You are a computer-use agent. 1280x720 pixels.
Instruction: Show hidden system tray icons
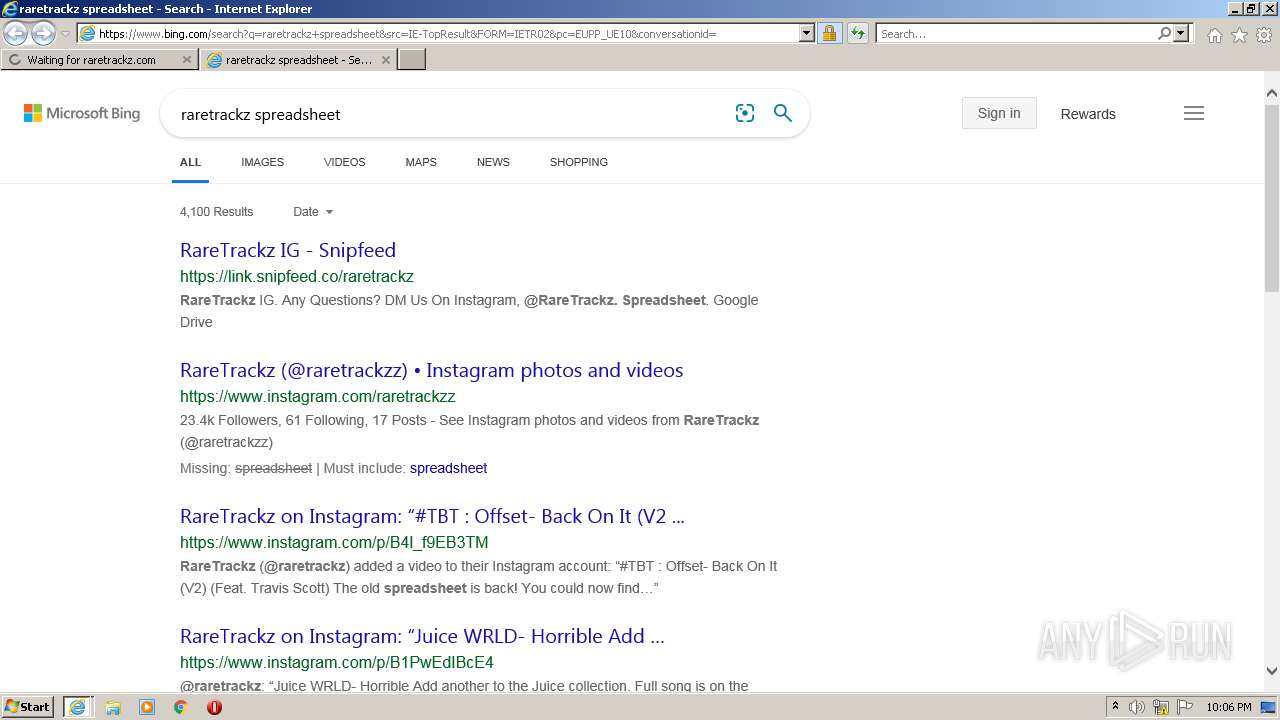click(x=1115, y=707)
